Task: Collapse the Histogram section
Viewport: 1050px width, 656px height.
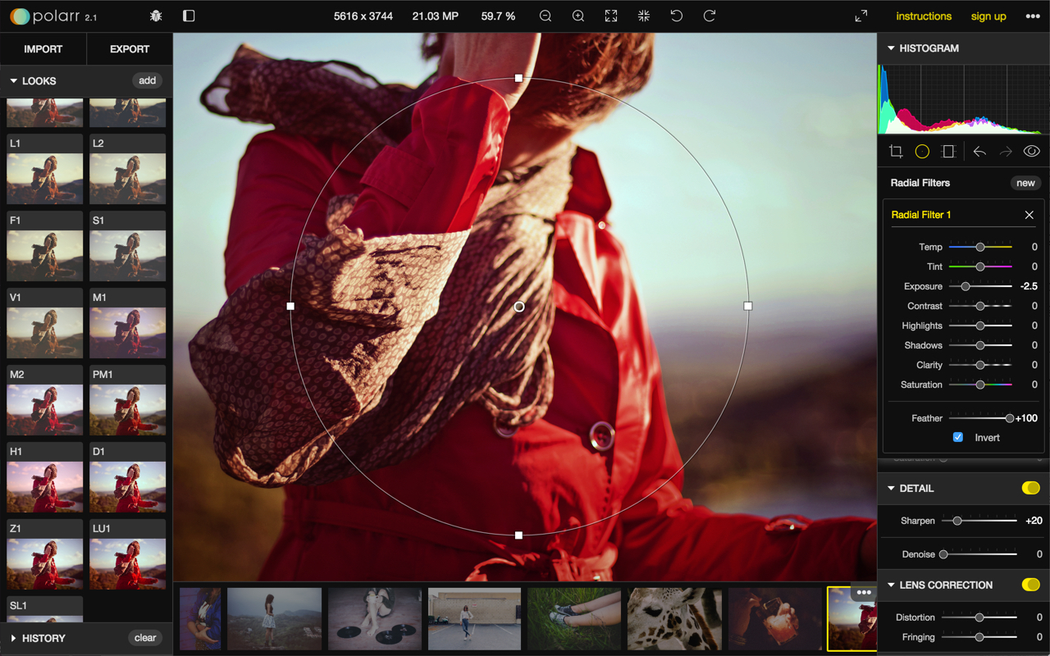Action: 891,48
